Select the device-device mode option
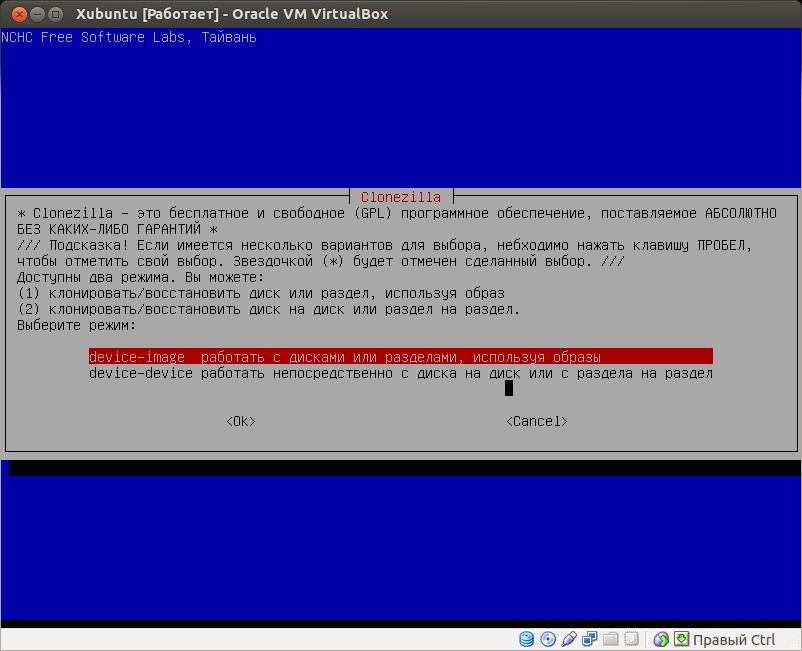 (x=400, y=373)
